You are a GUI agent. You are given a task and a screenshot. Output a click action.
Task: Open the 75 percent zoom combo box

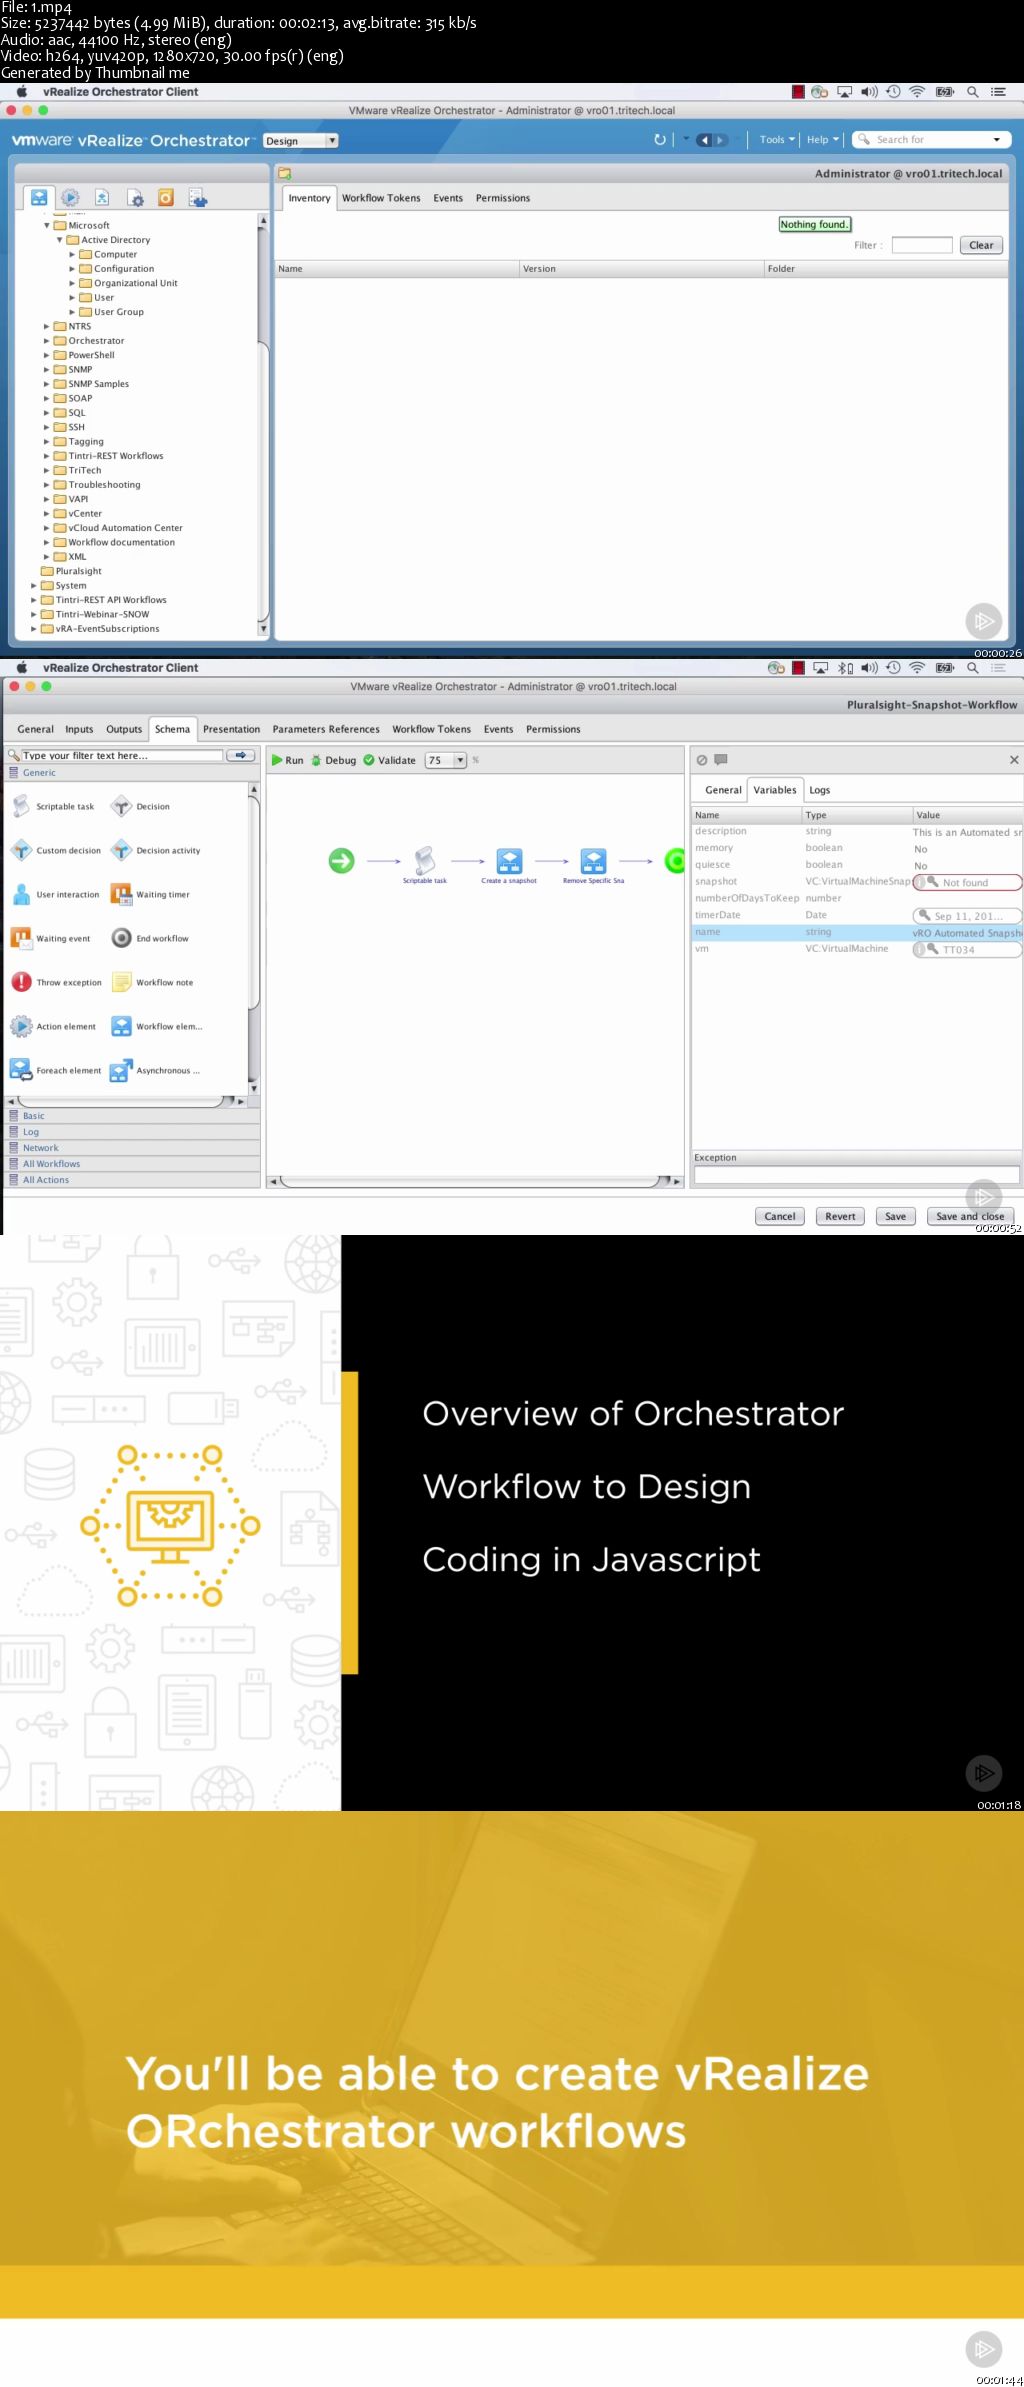coord(446,760)
